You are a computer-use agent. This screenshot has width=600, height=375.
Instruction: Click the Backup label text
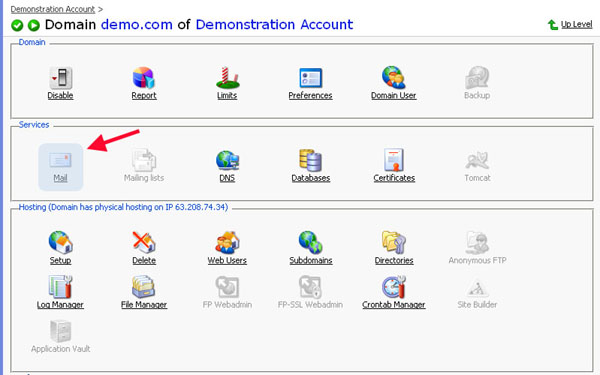(477, 95)
